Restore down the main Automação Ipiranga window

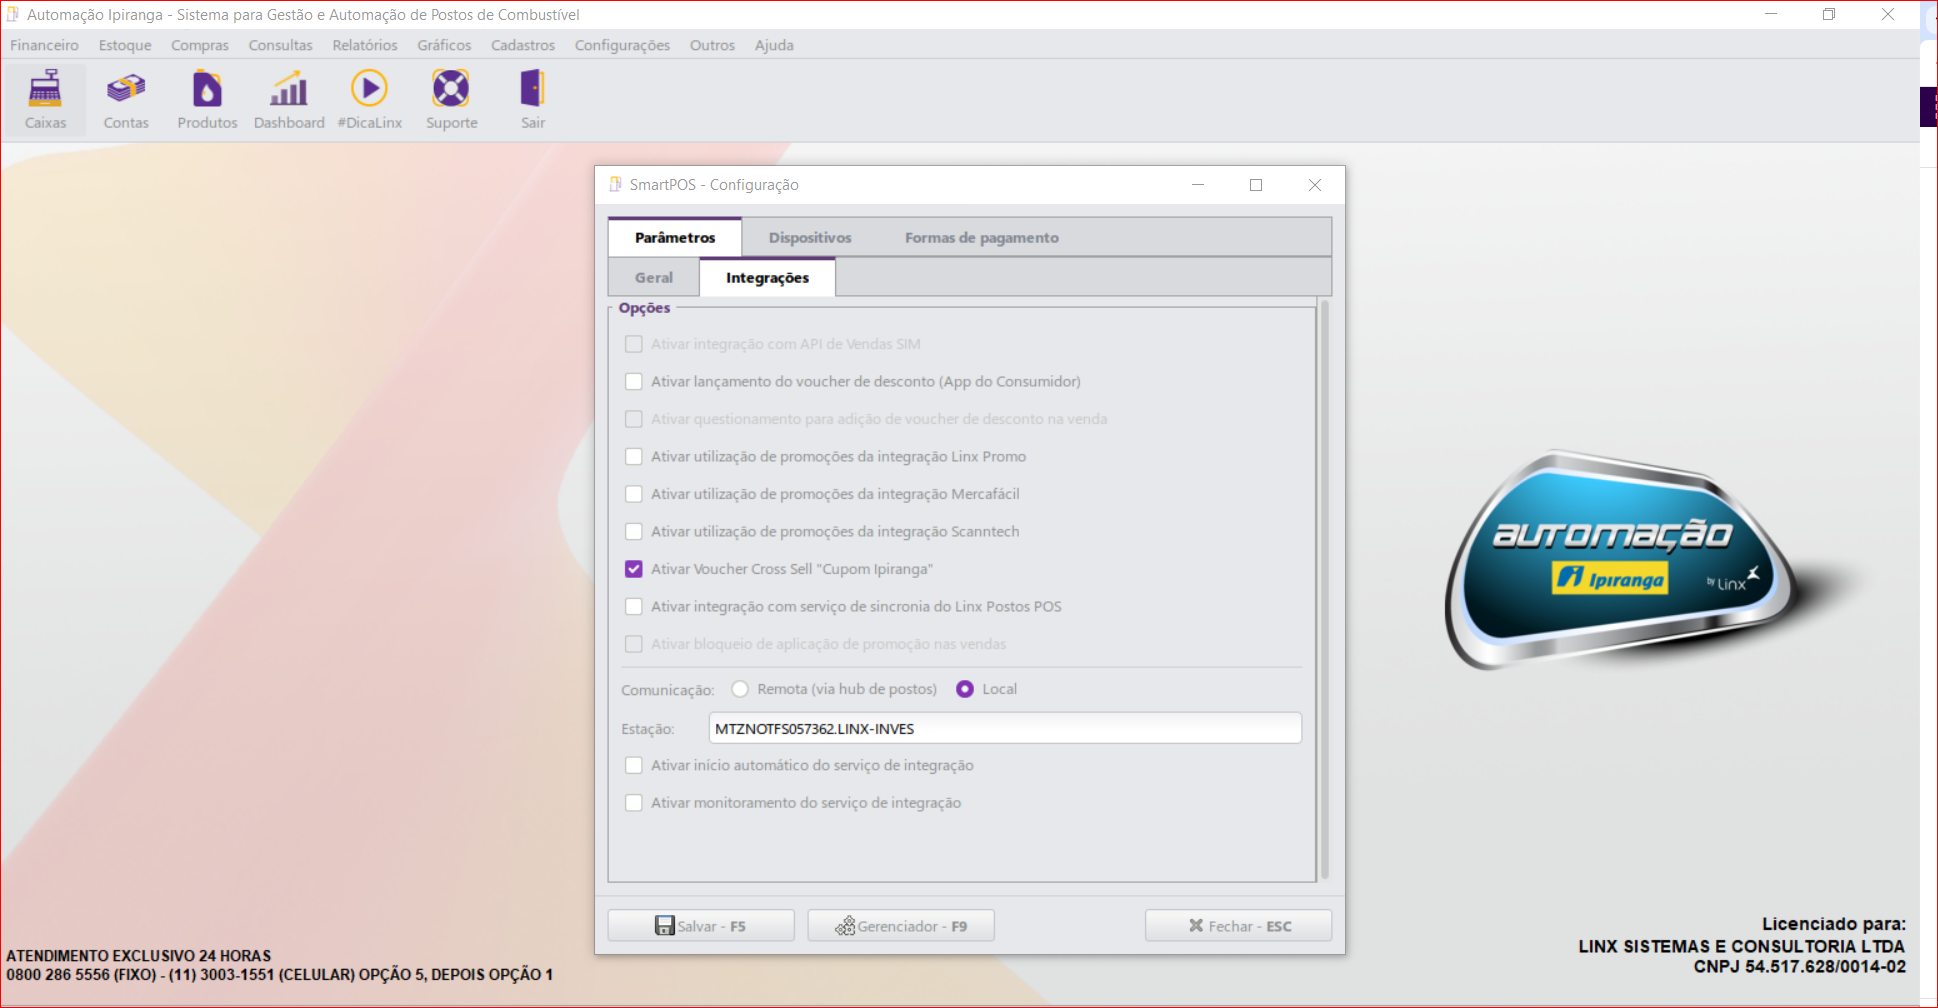[x=1829, y=14]
